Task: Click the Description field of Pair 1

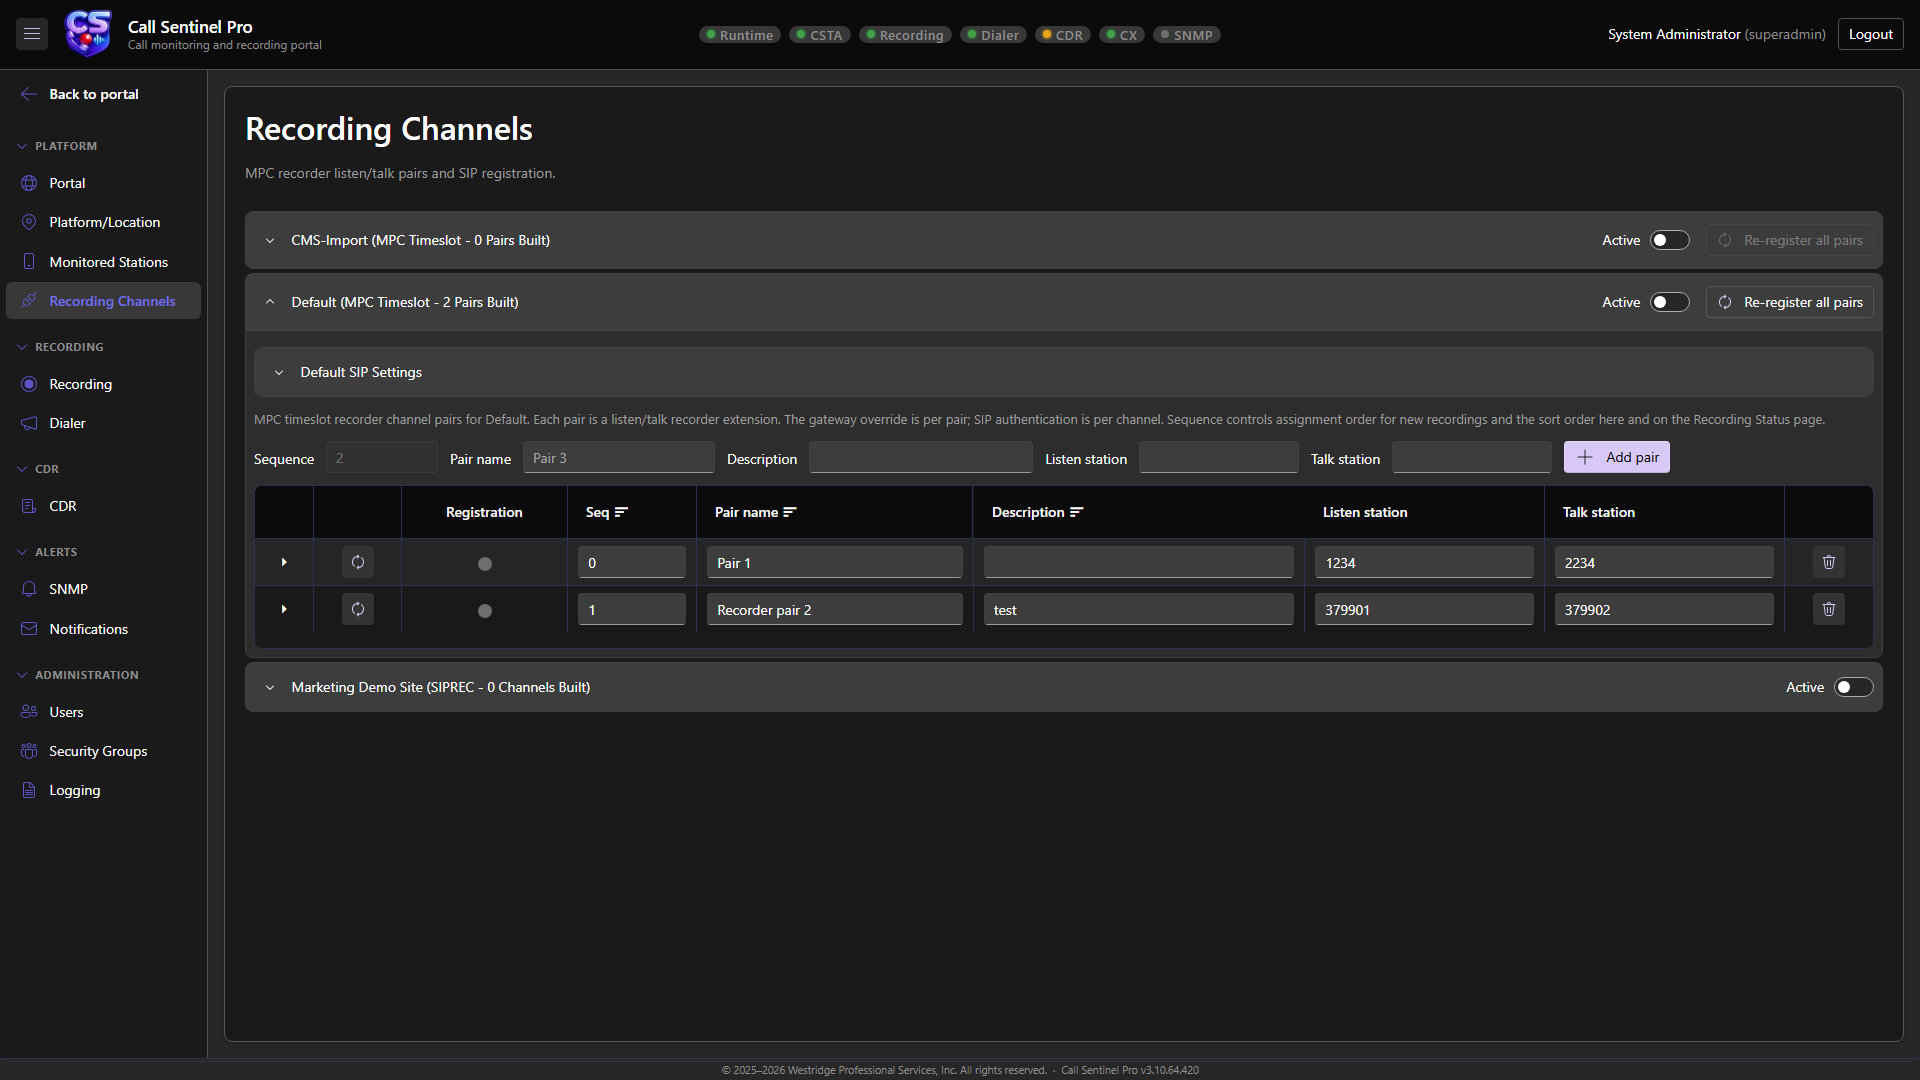Action: pos(1139,562)
